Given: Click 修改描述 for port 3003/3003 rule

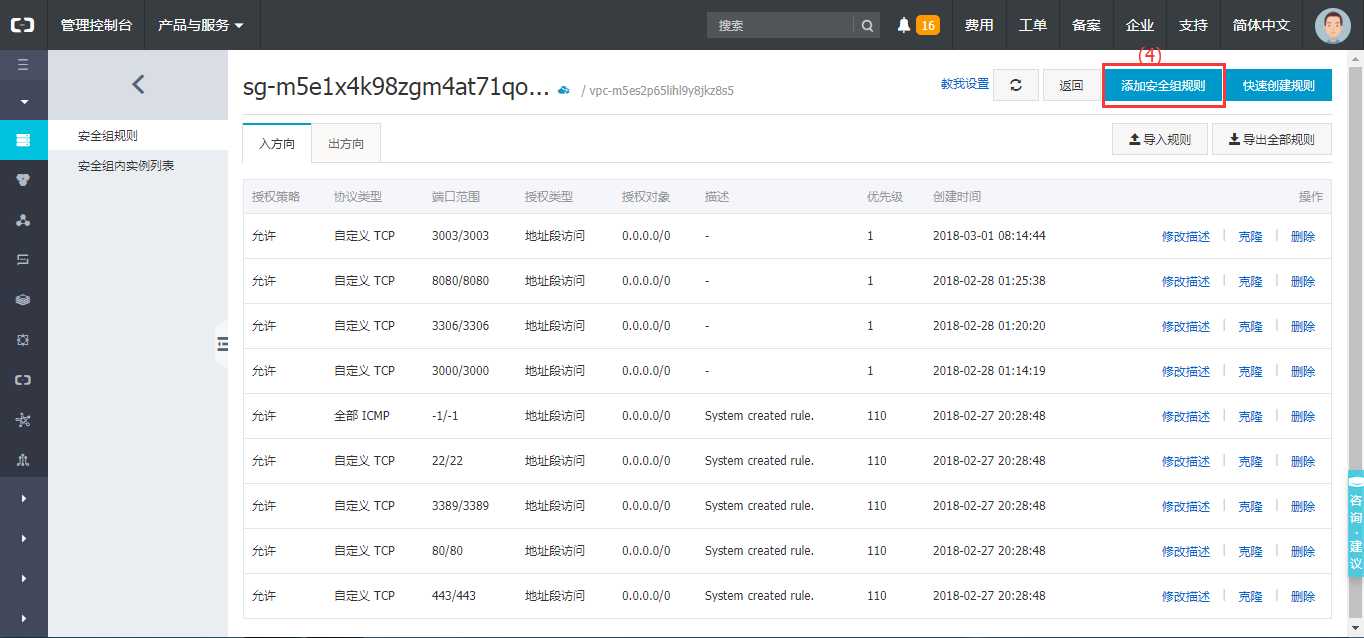Looking at the screenshot, I should [x=1186, y=237].
